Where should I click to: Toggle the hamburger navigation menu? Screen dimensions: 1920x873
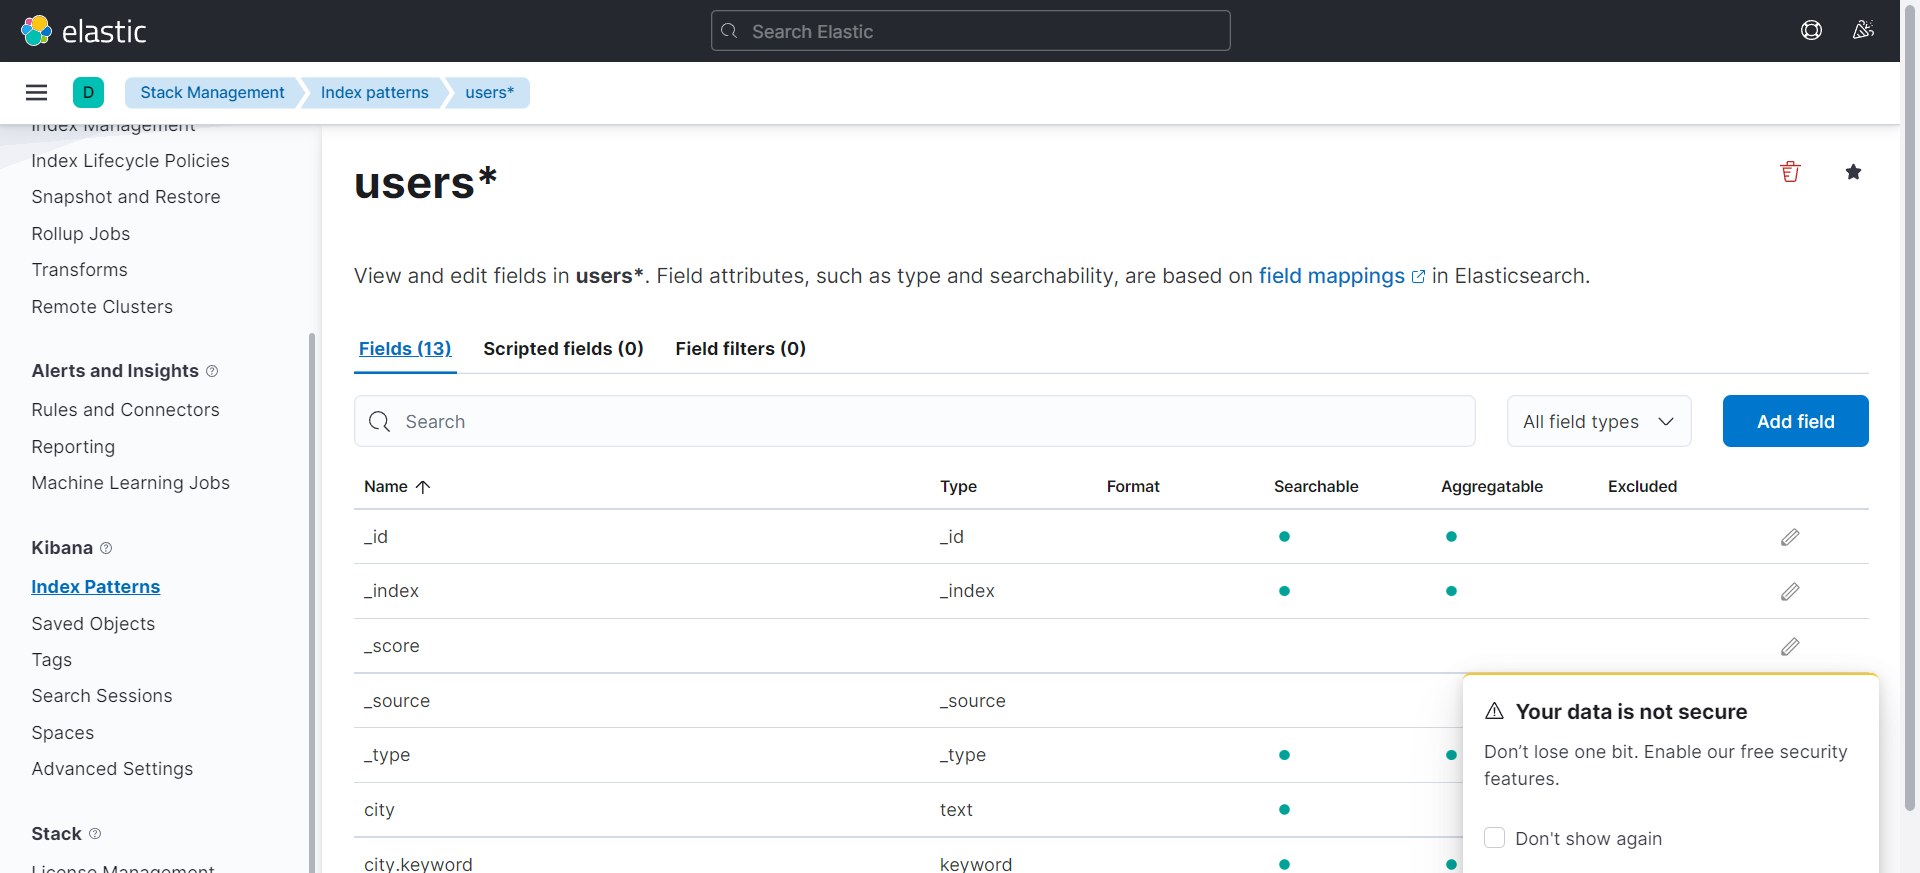(x=37, y=93)
